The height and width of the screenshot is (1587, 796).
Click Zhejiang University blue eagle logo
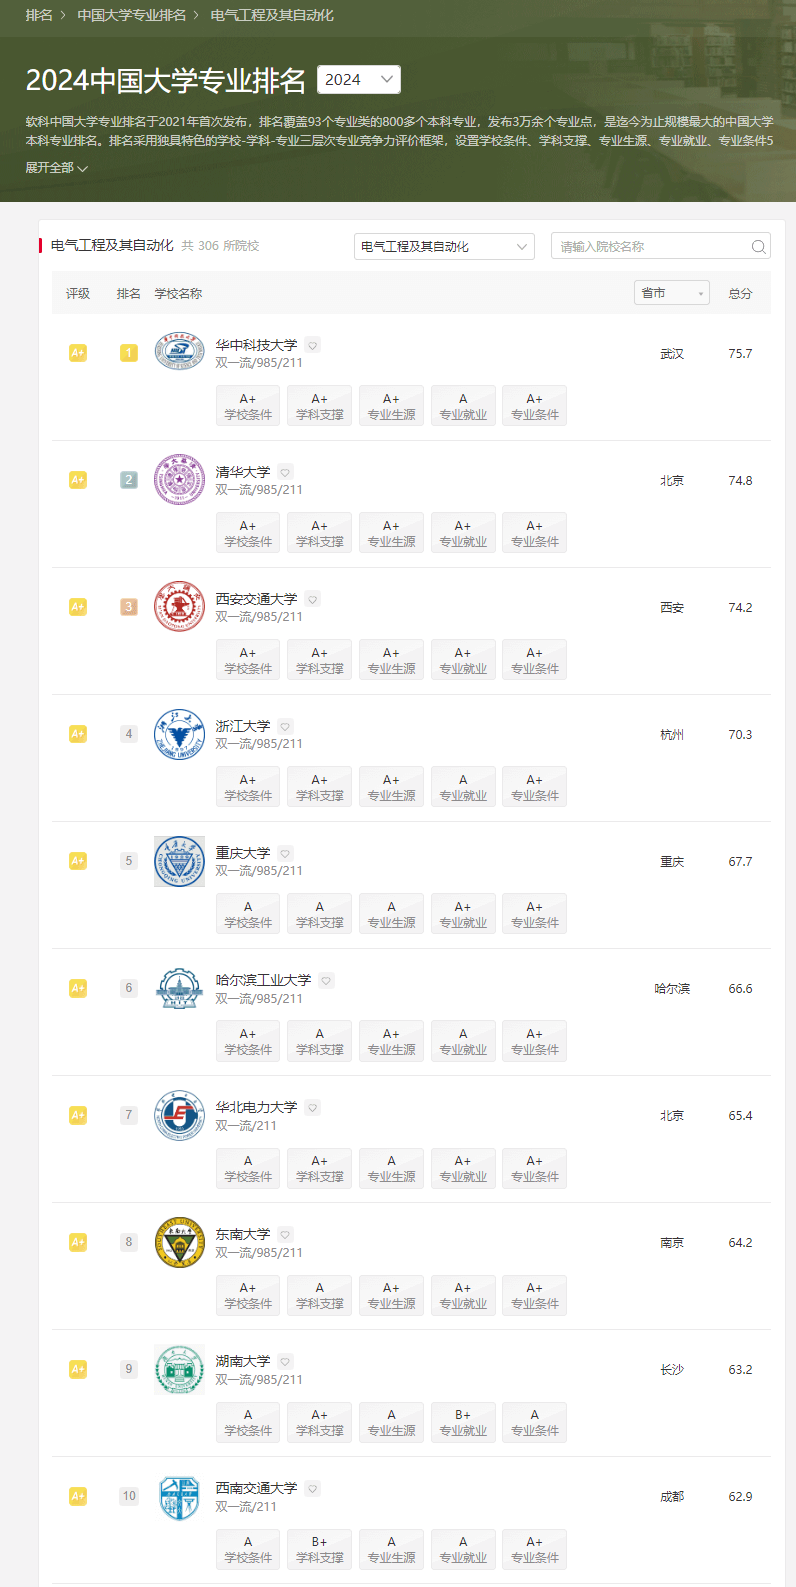coord(179,733)
